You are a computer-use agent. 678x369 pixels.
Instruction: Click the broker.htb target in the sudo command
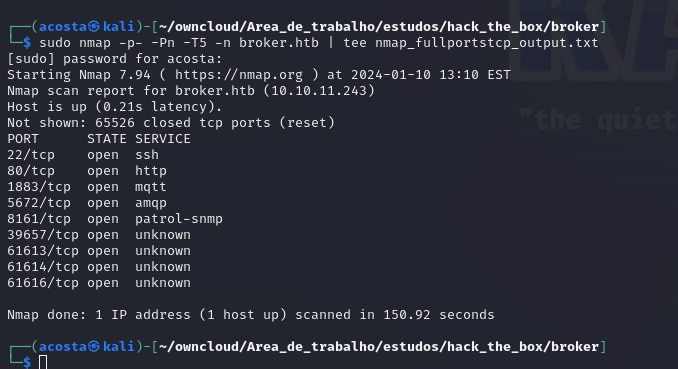click(279, 43)
